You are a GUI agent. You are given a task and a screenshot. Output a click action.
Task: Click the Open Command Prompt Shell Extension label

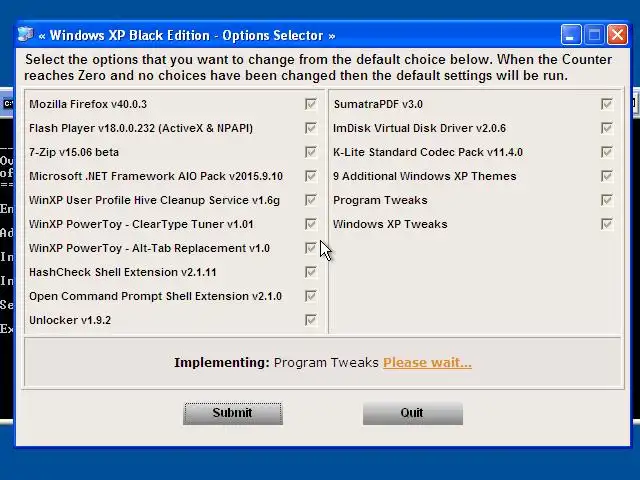click(x=156, y=296)
